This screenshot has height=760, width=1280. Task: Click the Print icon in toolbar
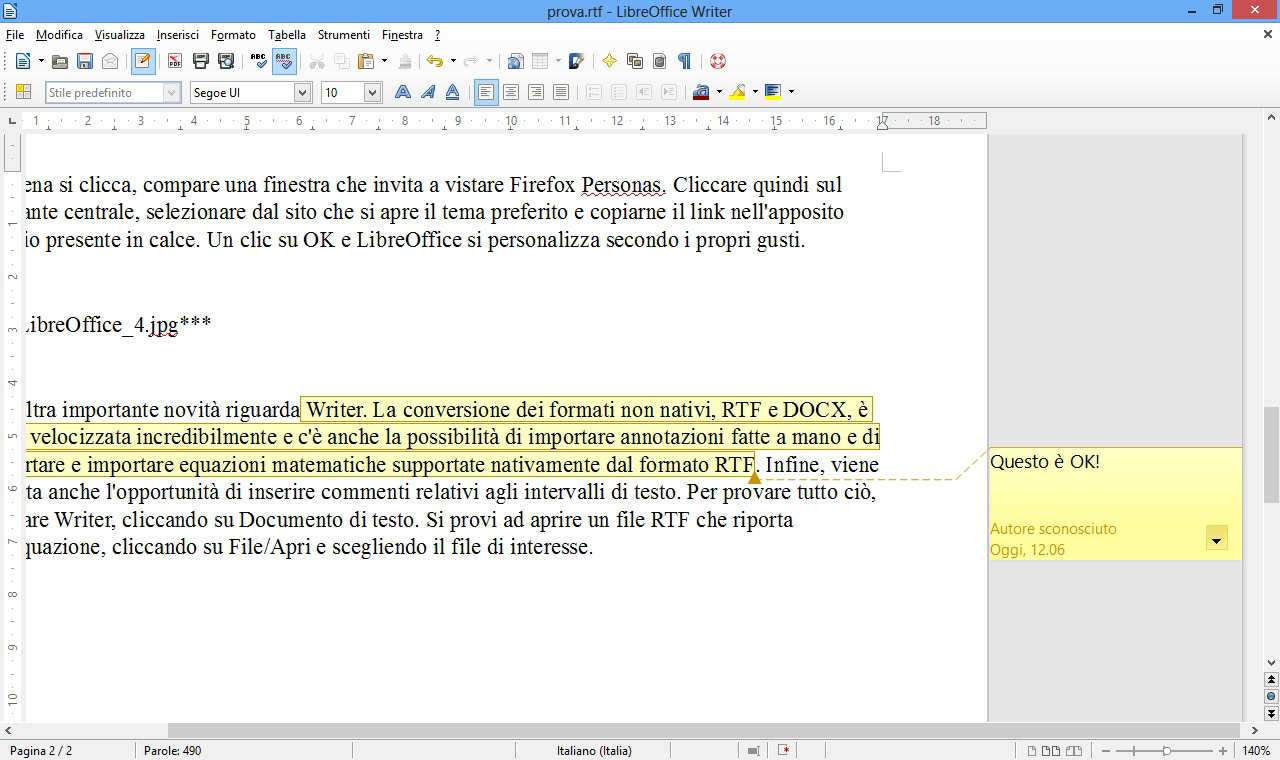point(201,61)
